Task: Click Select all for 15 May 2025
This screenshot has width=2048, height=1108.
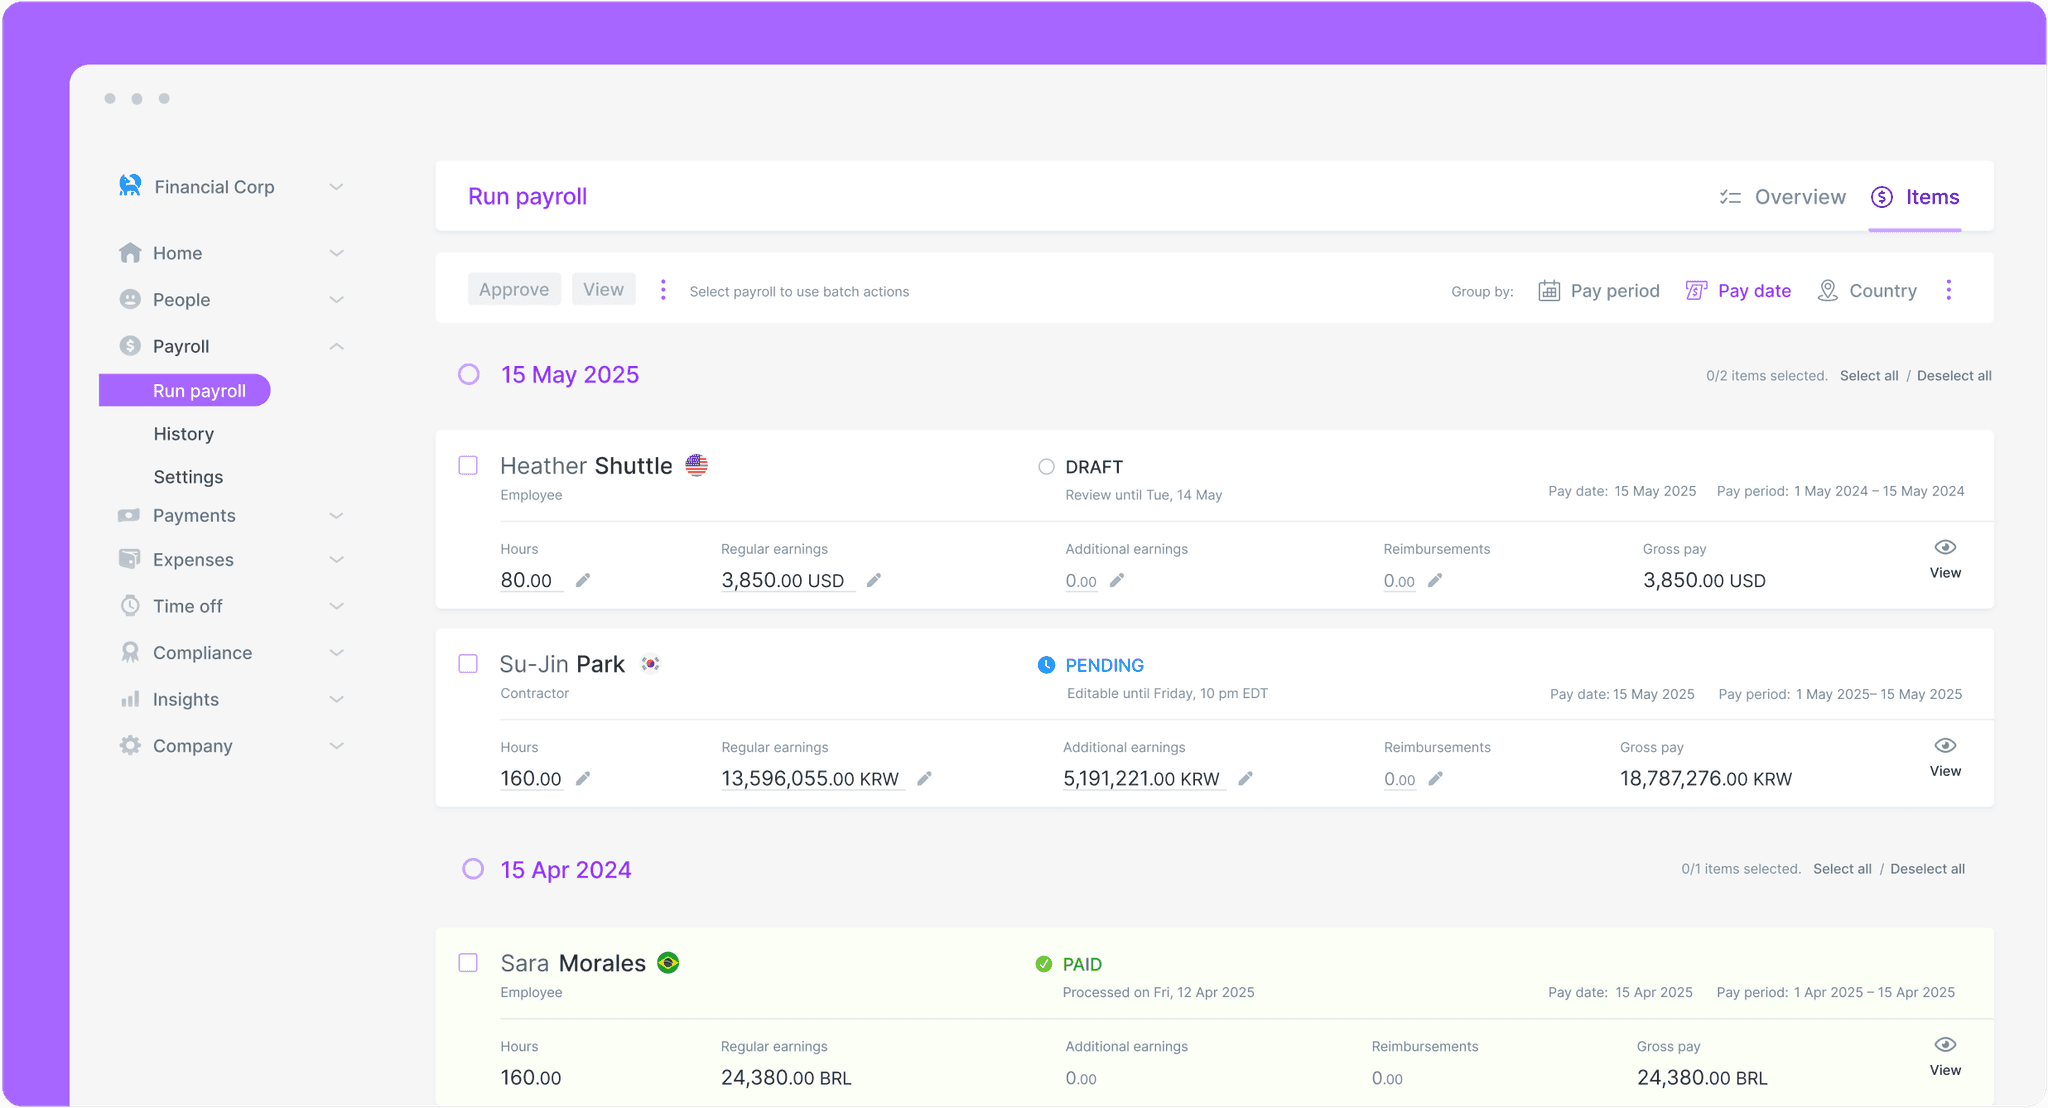Action: tap(1869, 376)
